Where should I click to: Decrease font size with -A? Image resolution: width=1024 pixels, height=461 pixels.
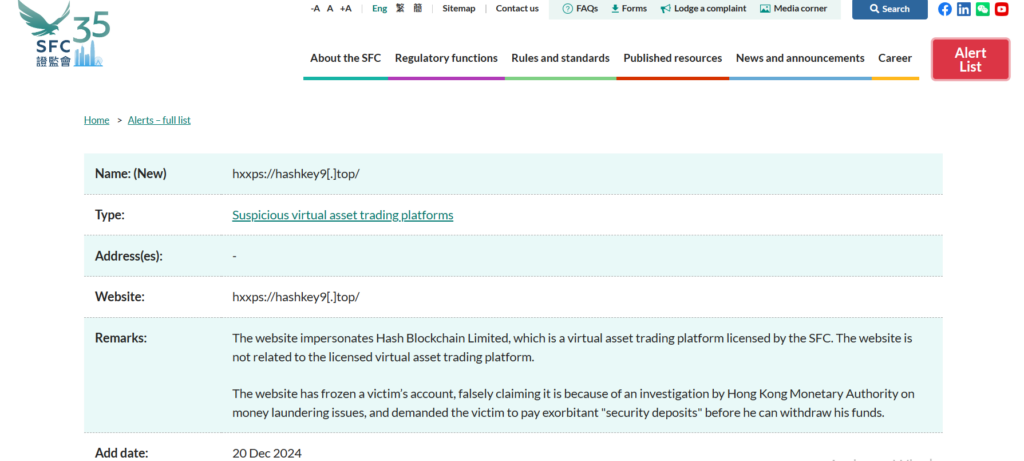pyautogui.click(x=315, y=8)
